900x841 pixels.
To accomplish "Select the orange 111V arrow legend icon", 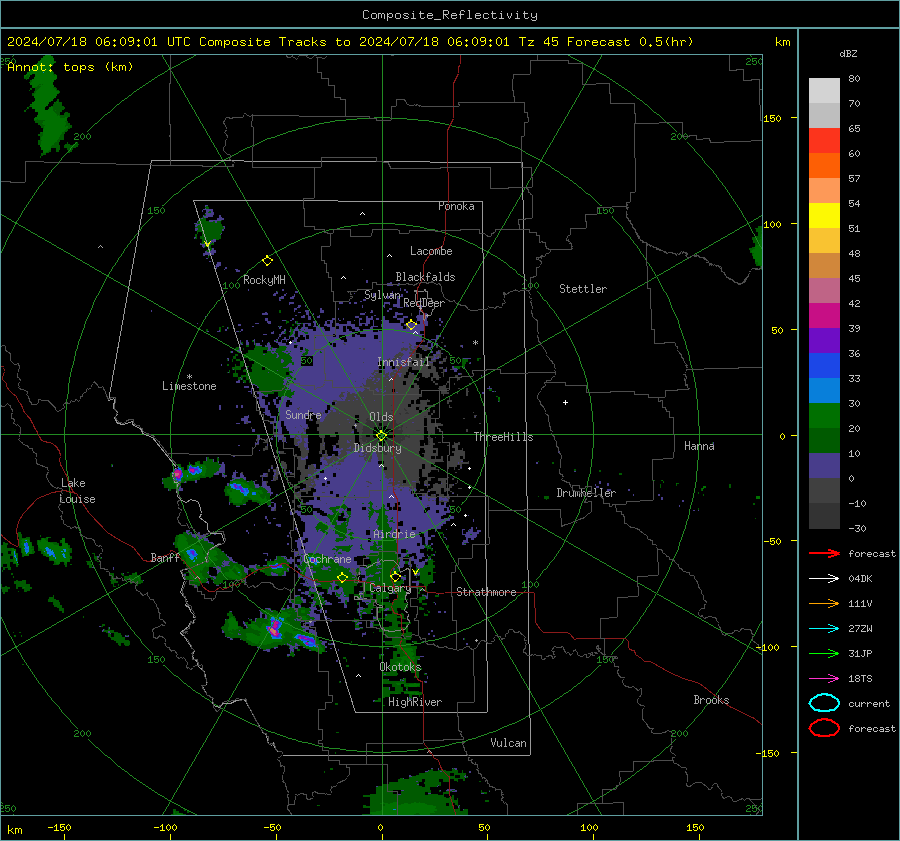I will [824, 603].
